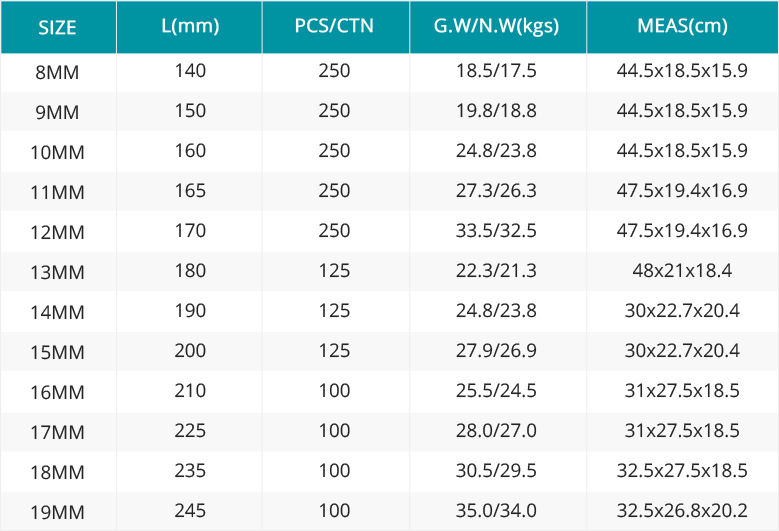This screenshot has width=779, height=531.
Task: Click the G.W/N.W(kgs) column header
Action: coord(496,26)
